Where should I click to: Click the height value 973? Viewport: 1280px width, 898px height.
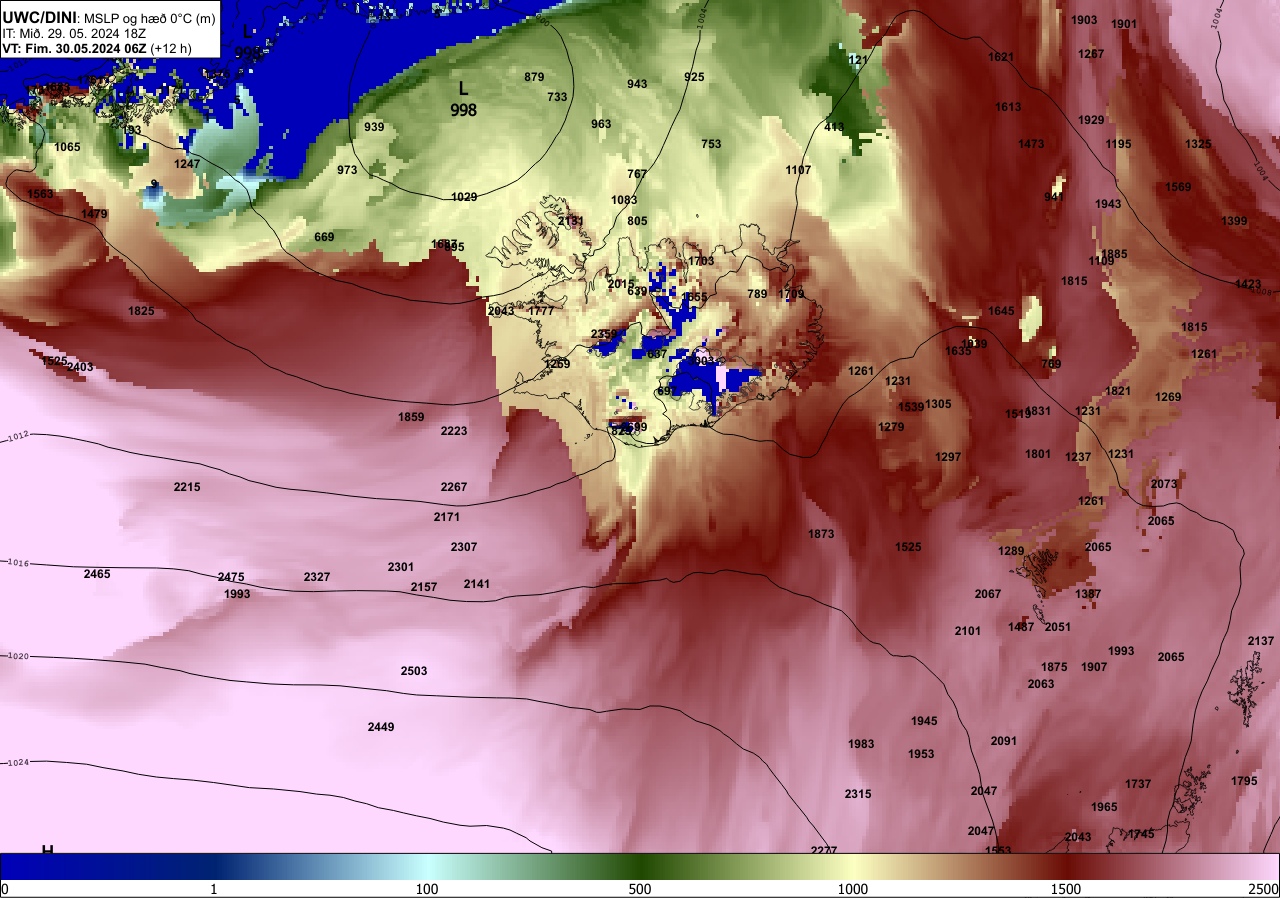click(x=347, y=170)
